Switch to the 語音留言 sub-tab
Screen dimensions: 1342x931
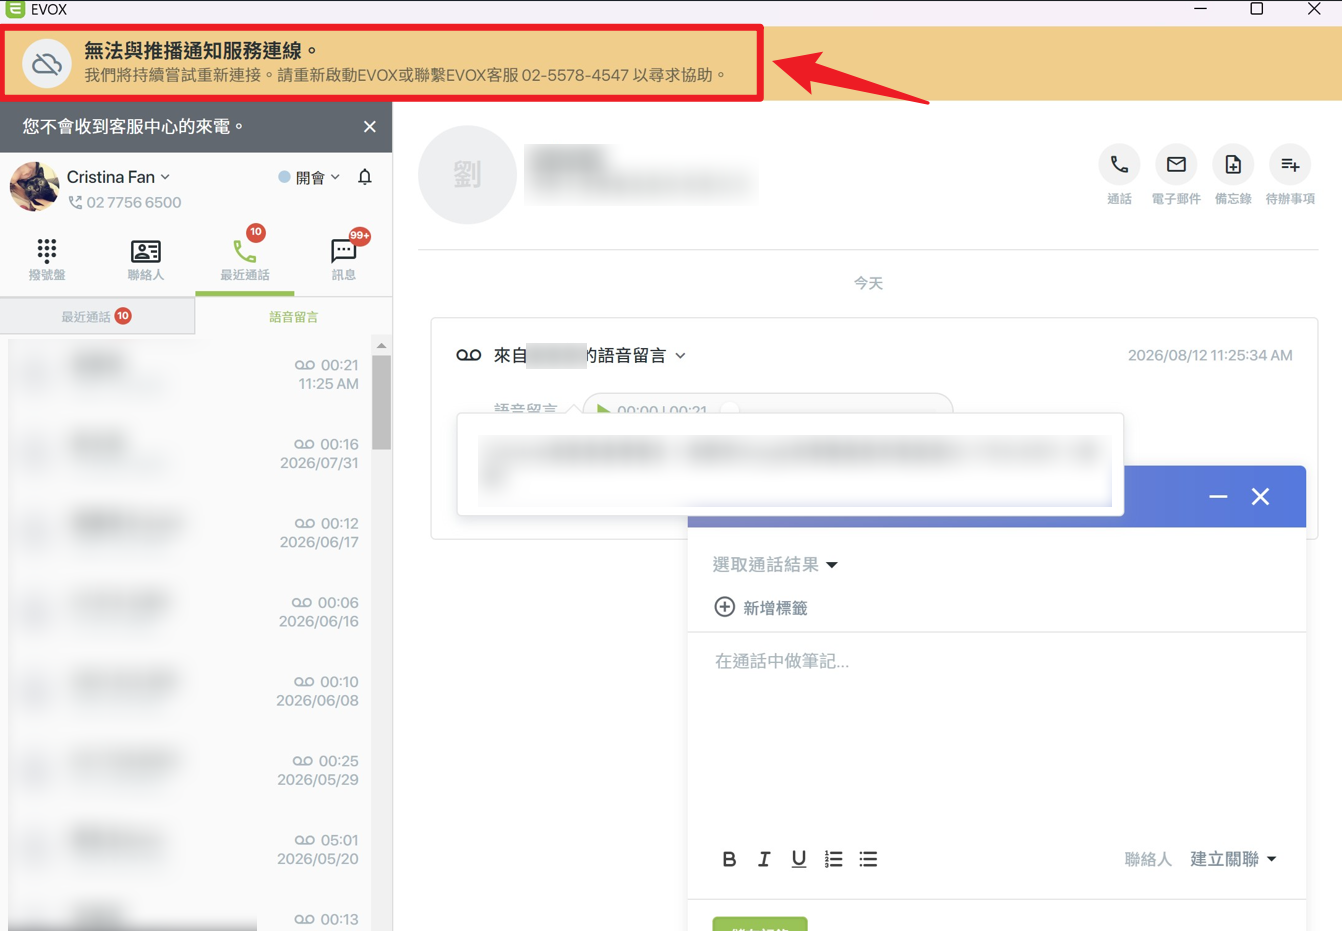coord(294,316)
